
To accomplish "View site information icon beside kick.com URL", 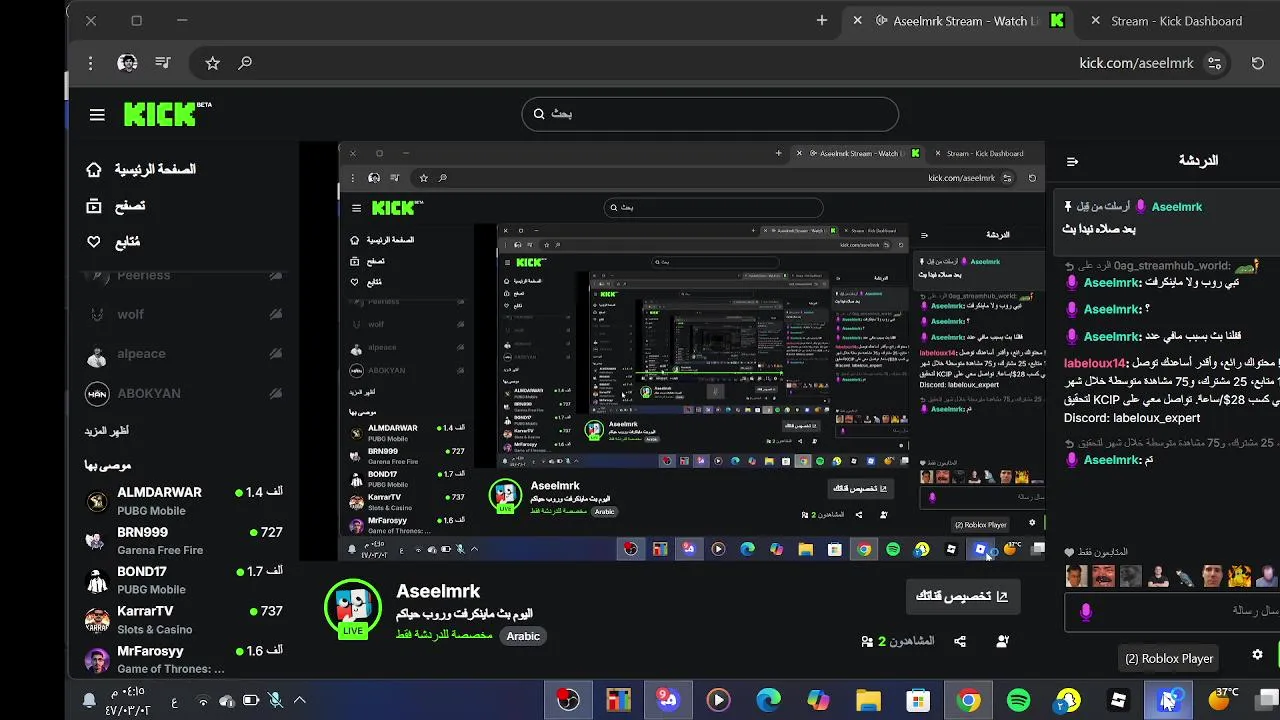I will (1214, 63).
